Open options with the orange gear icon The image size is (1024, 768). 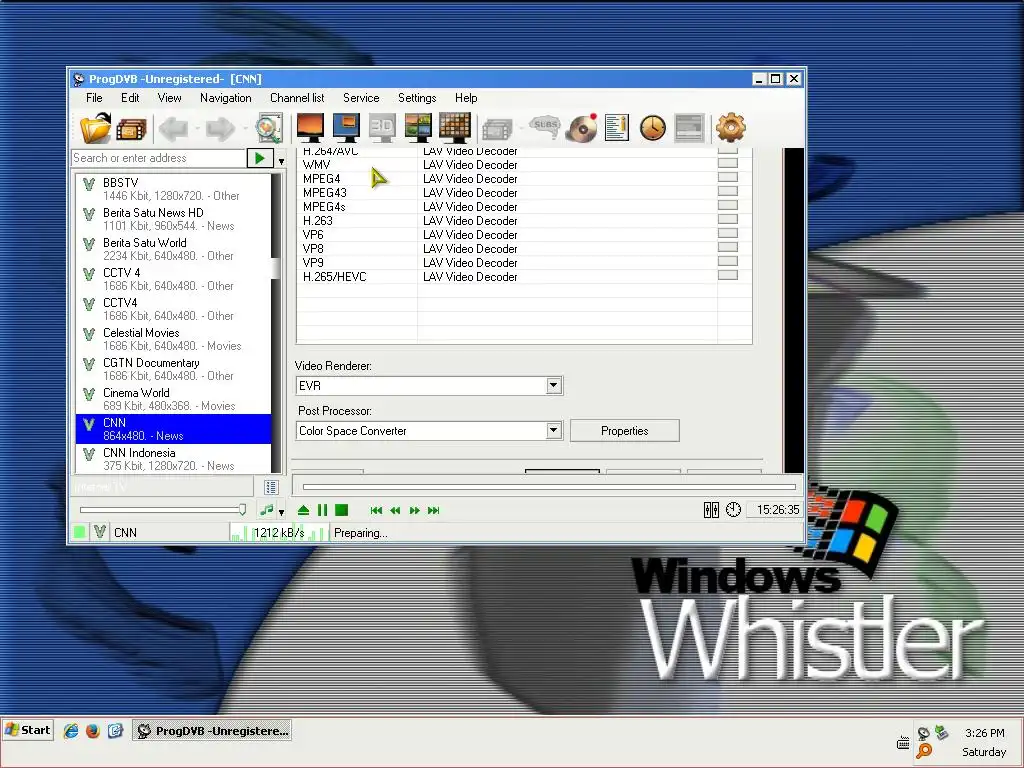click(x=730, y=127)
